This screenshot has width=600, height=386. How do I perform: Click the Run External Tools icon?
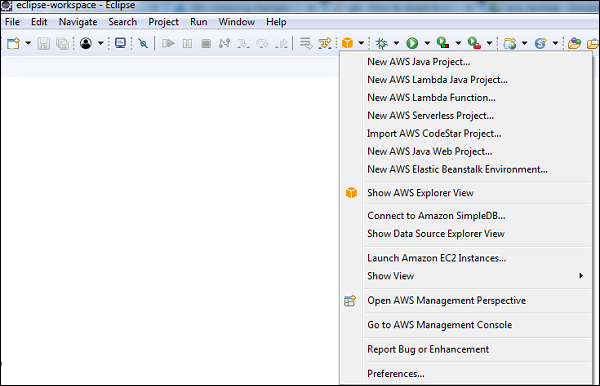474,43
